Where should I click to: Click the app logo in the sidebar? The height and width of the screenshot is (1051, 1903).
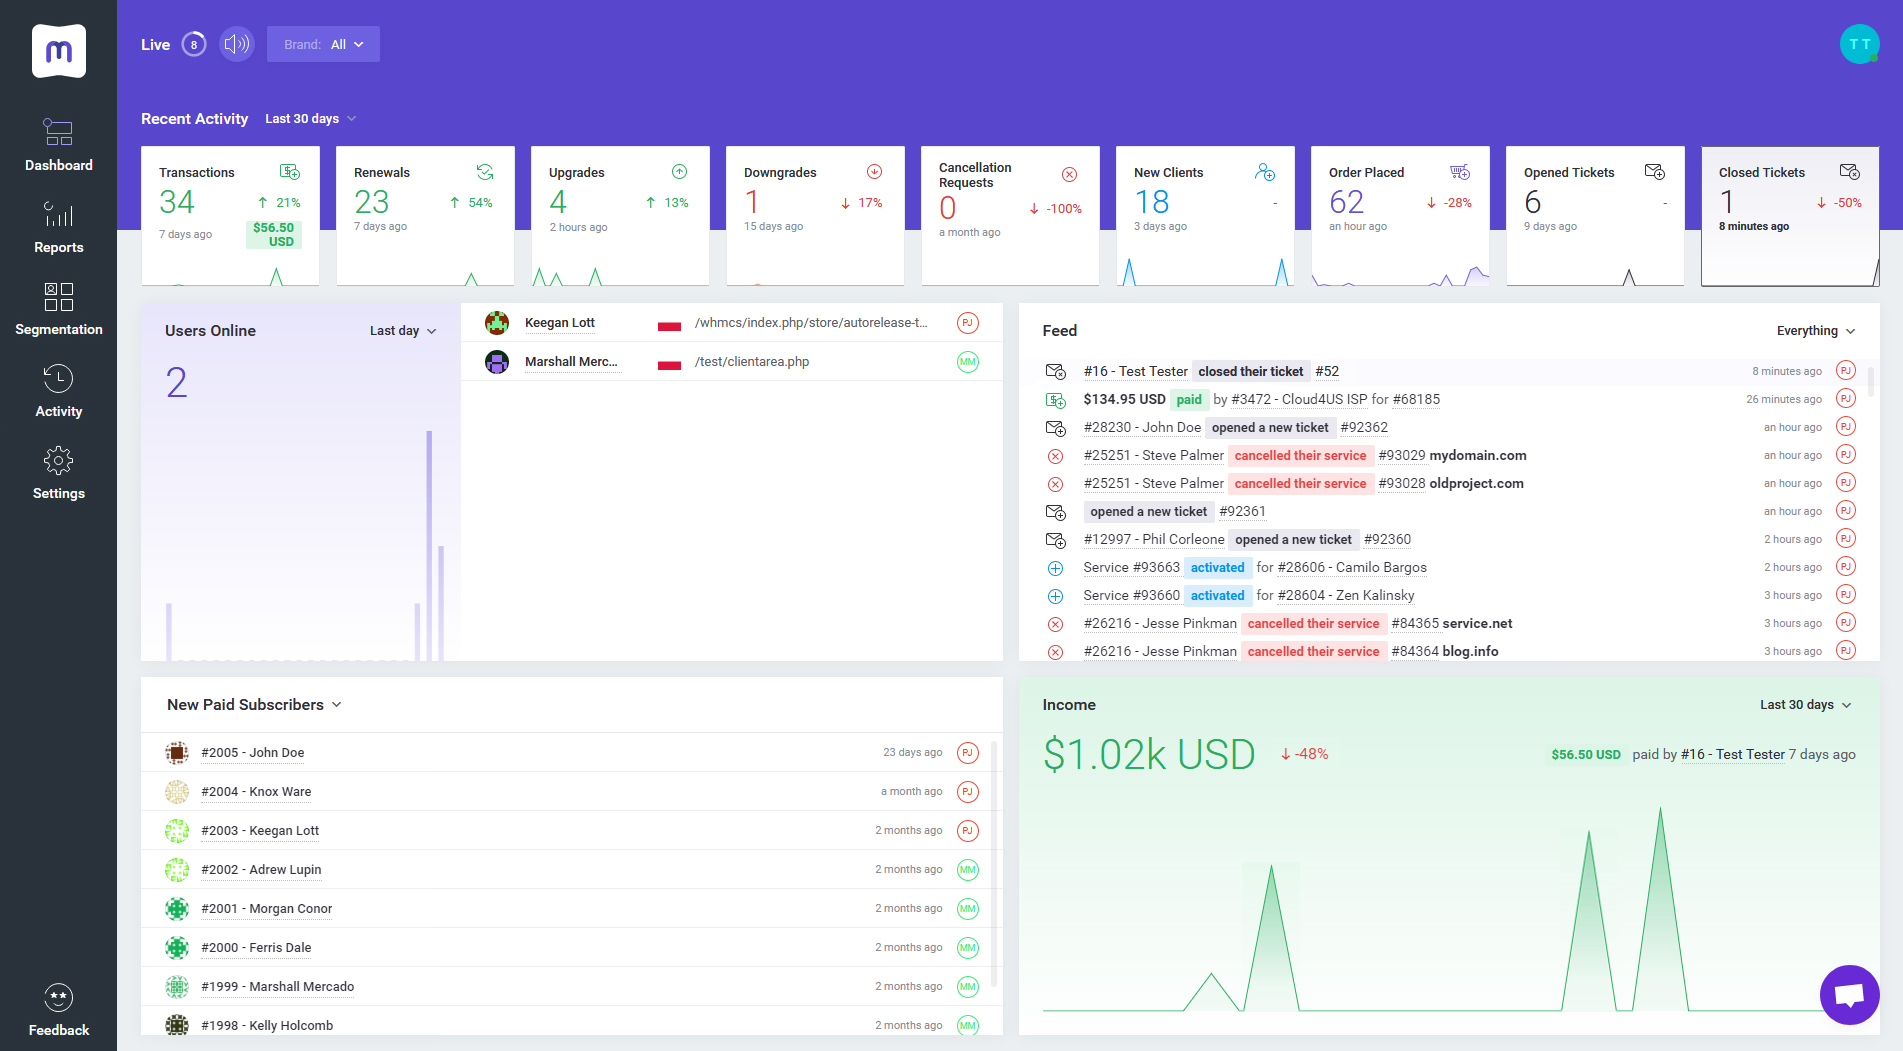coord(58,51)
